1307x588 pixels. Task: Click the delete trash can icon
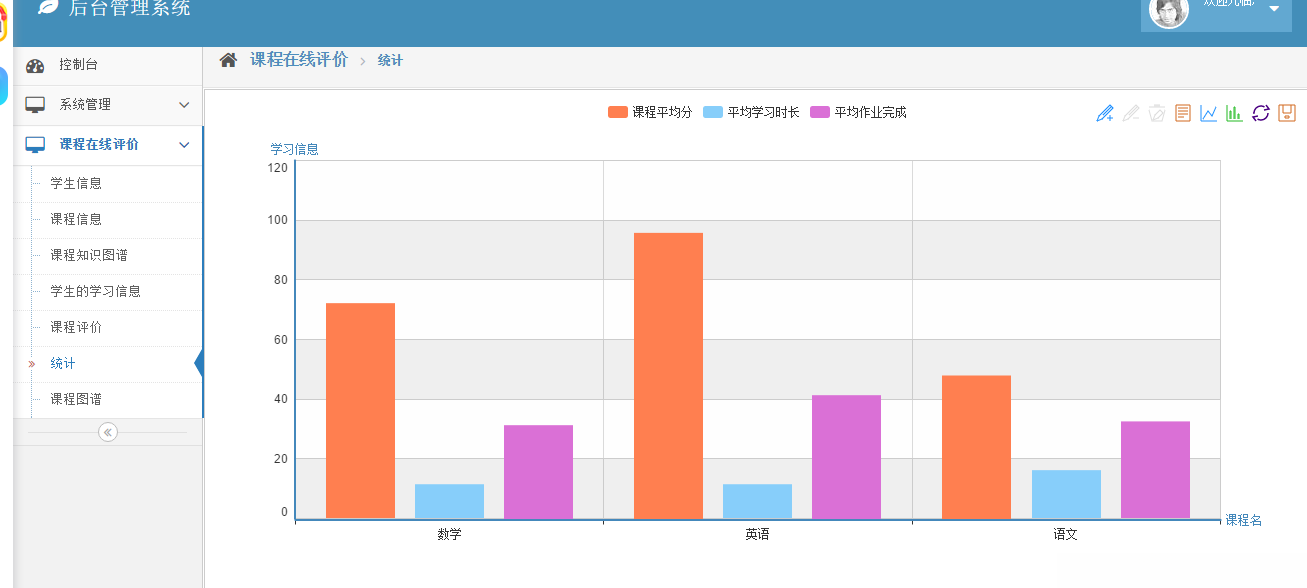pyautogui.click(x=1156, y=112)
